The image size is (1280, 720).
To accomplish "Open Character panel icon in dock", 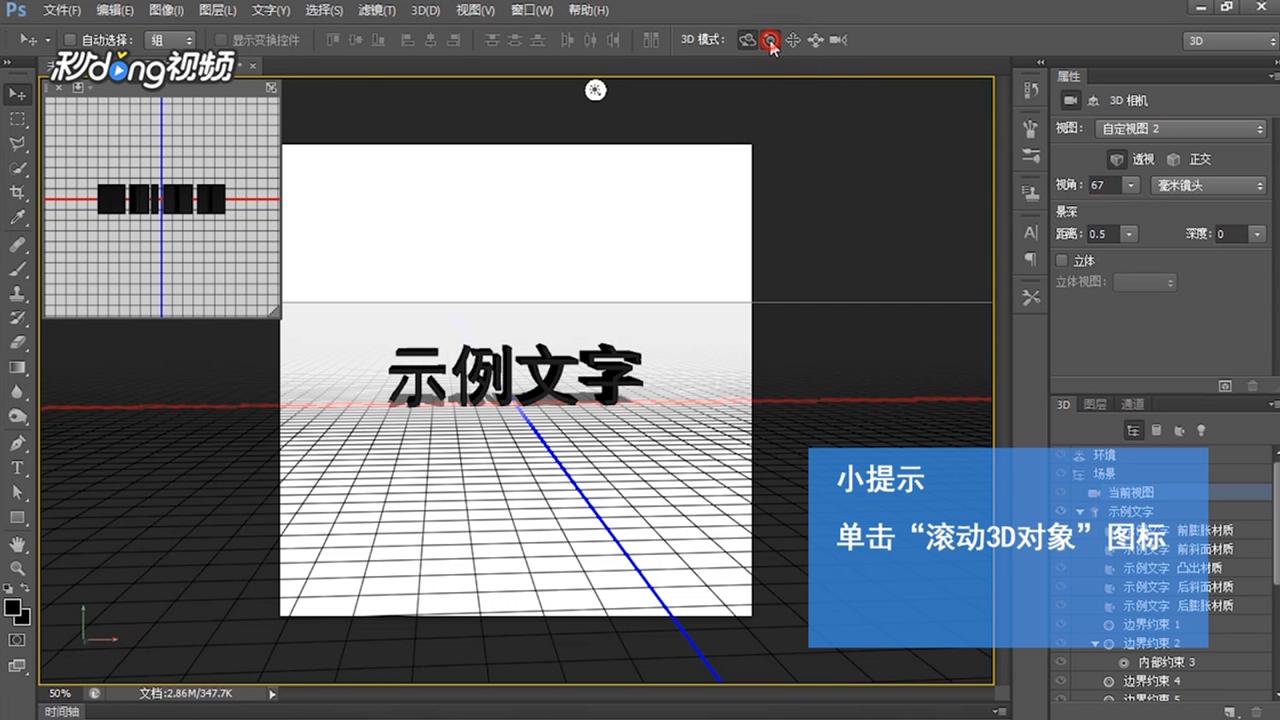I will pos(1031,232).
